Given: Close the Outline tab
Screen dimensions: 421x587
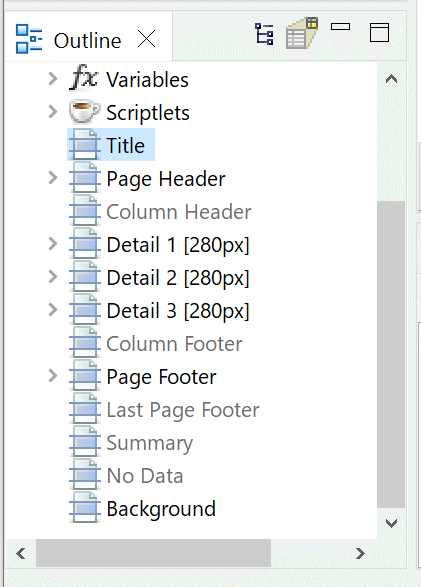Looking at the screenshot, I should click(146, 39).
